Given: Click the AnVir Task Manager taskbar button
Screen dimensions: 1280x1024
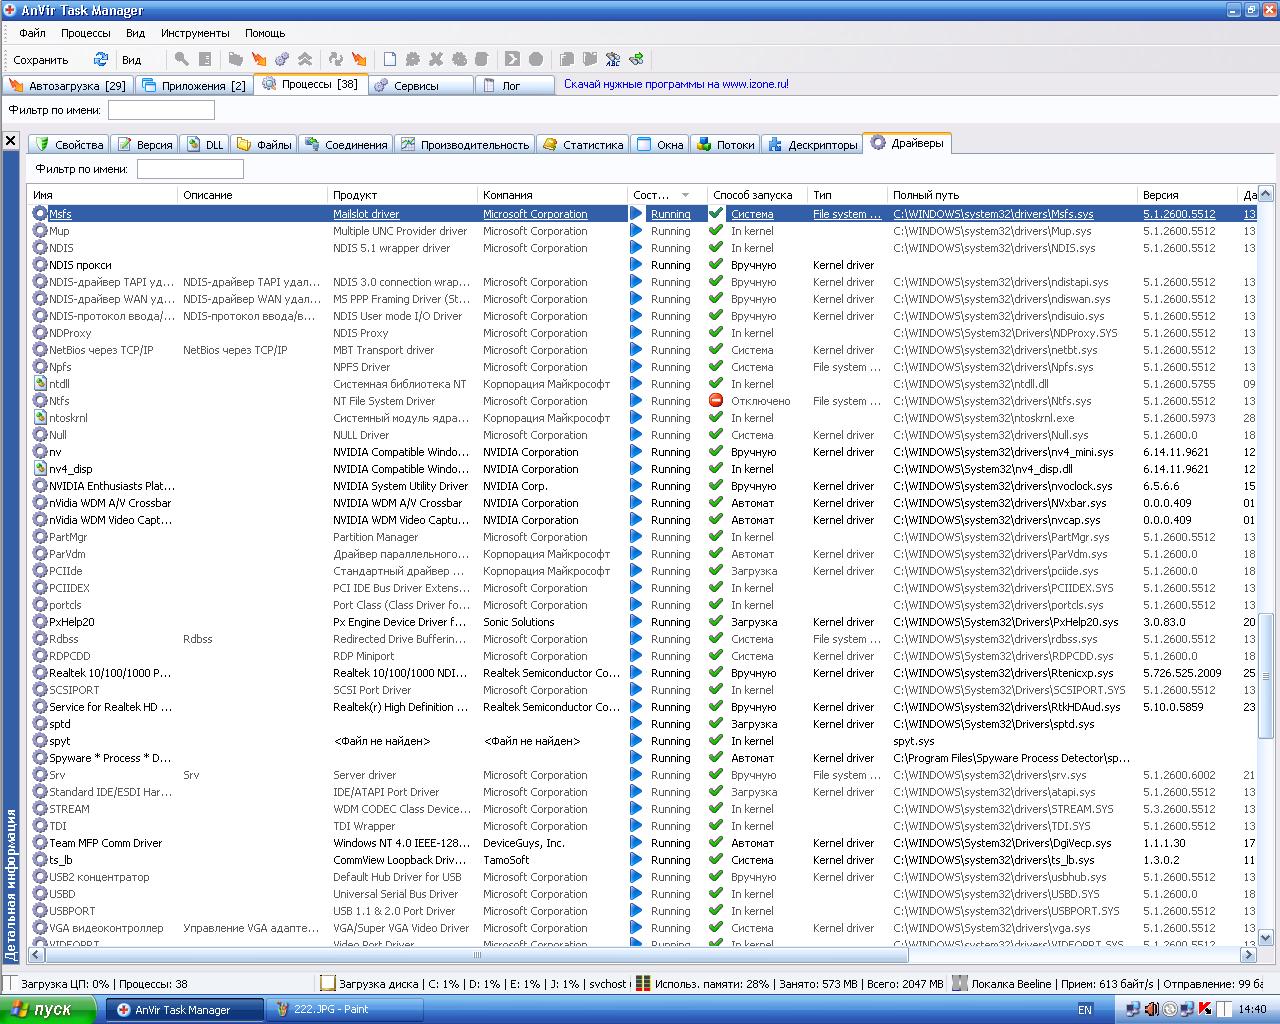Looking at the screenshot, I should [185, 1010].
